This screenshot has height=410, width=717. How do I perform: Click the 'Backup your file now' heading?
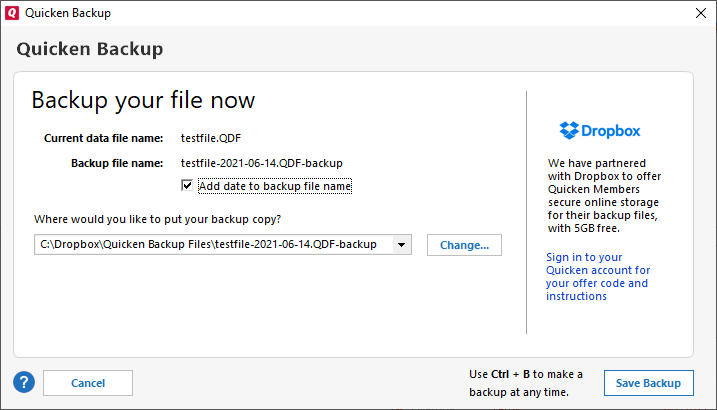pyautogui.click(x=143, y=100)
